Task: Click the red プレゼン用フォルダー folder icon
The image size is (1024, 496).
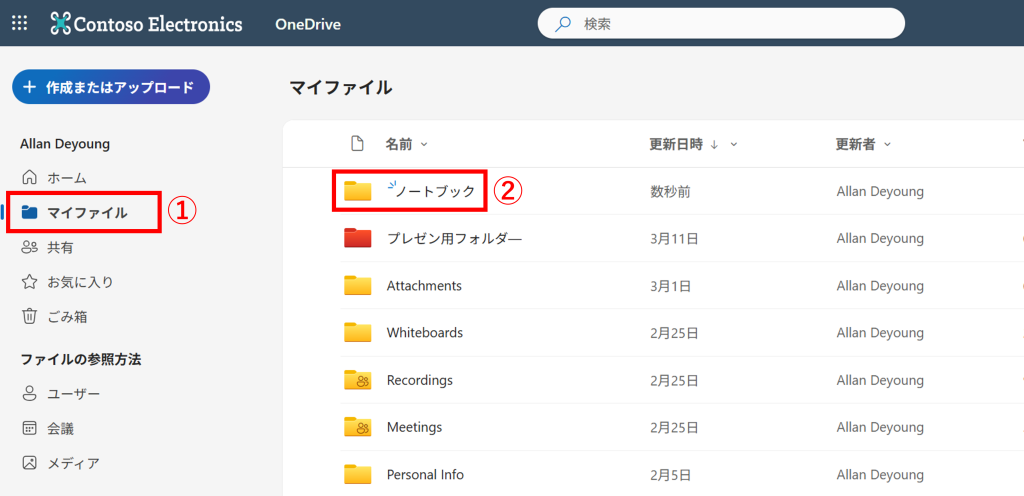Action: (x=357, y=238)
